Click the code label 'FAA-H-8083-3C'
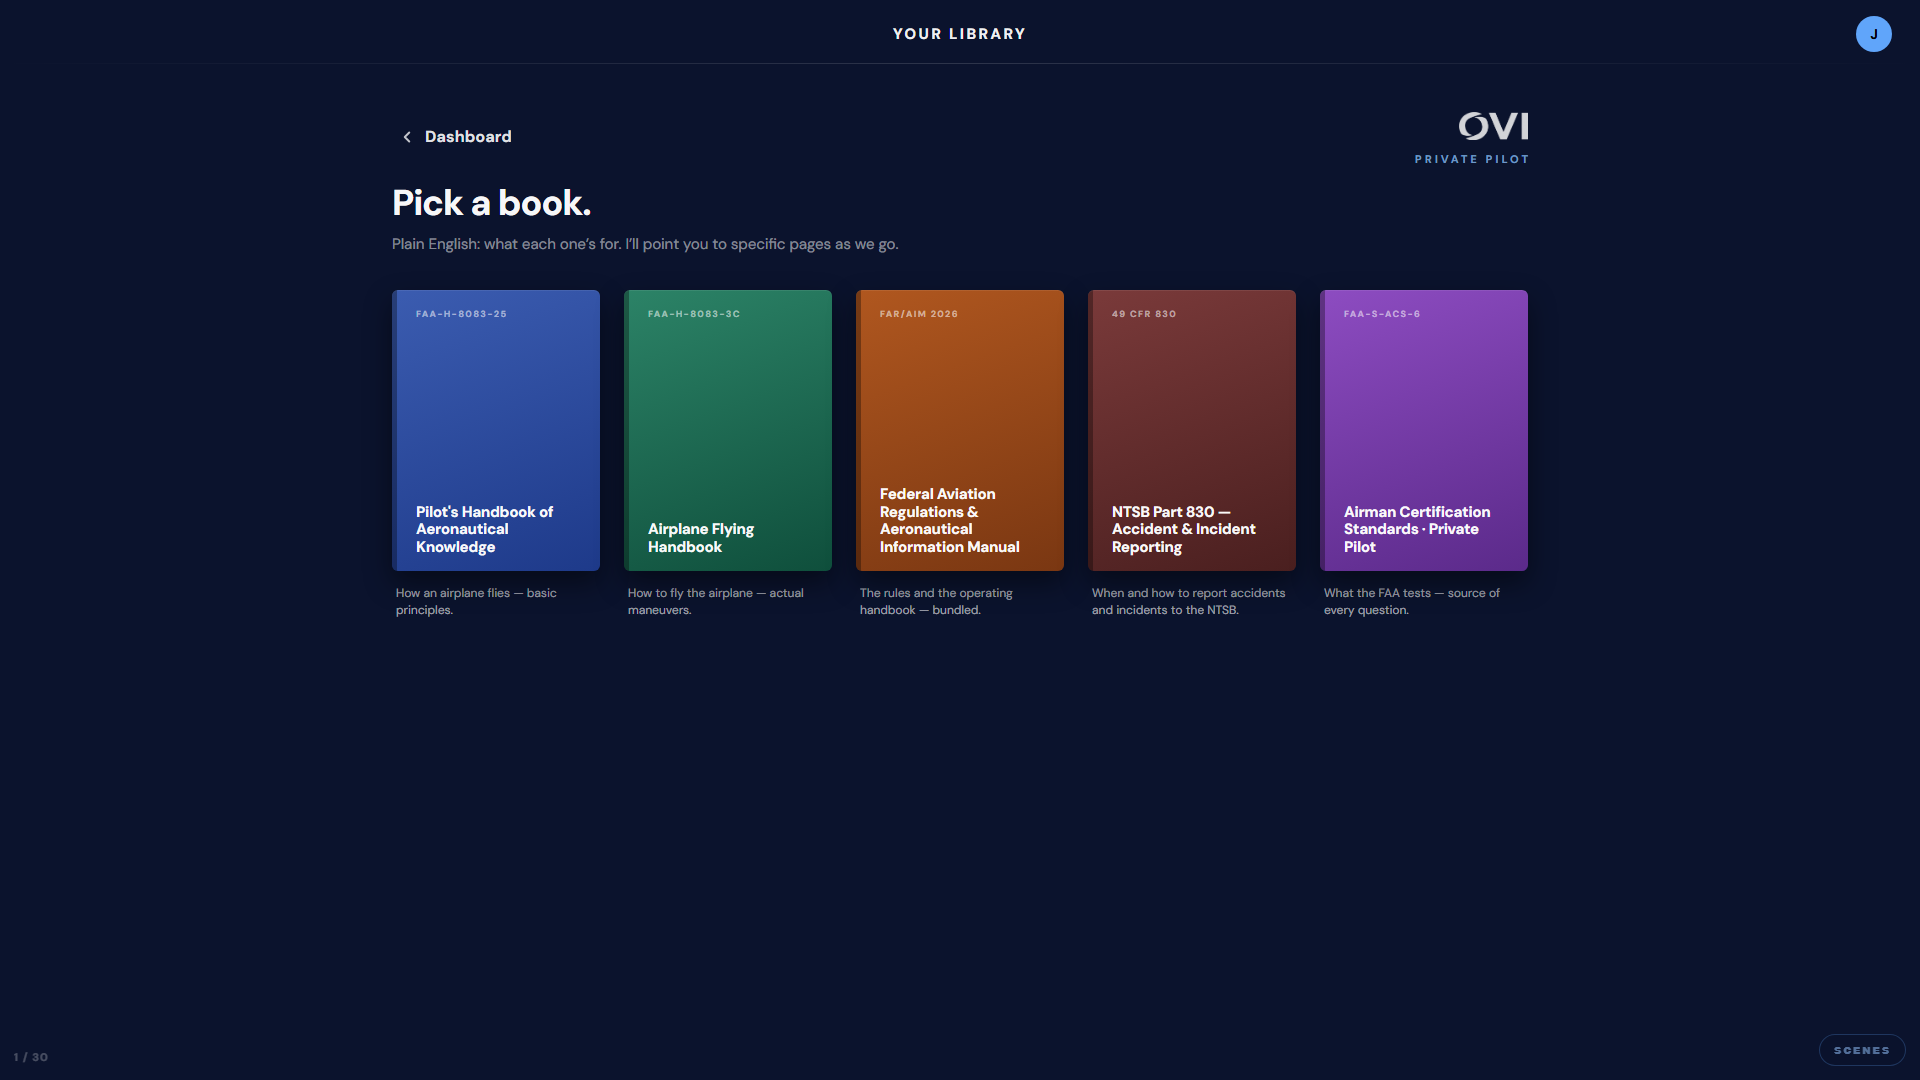1920x1080 pixels. [x=694, y=314]
